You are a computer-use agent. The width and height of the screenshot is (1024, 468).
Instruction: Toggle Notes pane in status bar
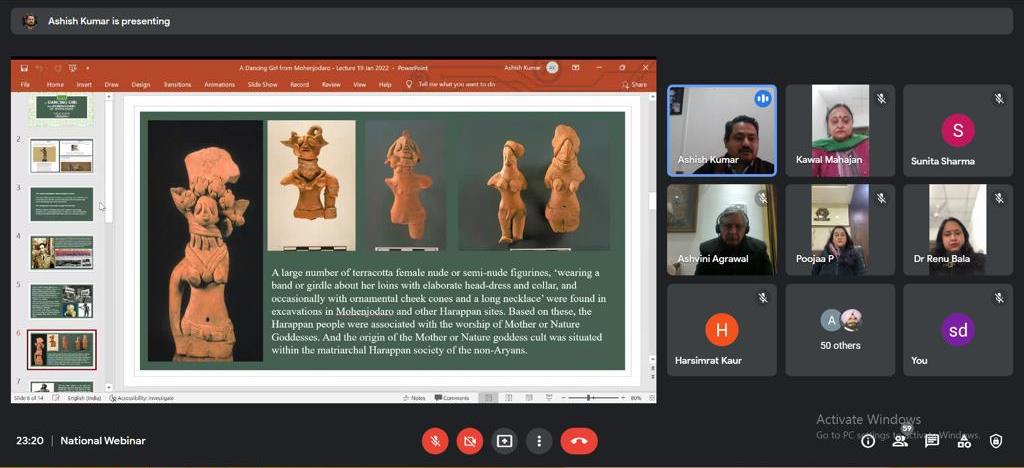coord(414,398)
